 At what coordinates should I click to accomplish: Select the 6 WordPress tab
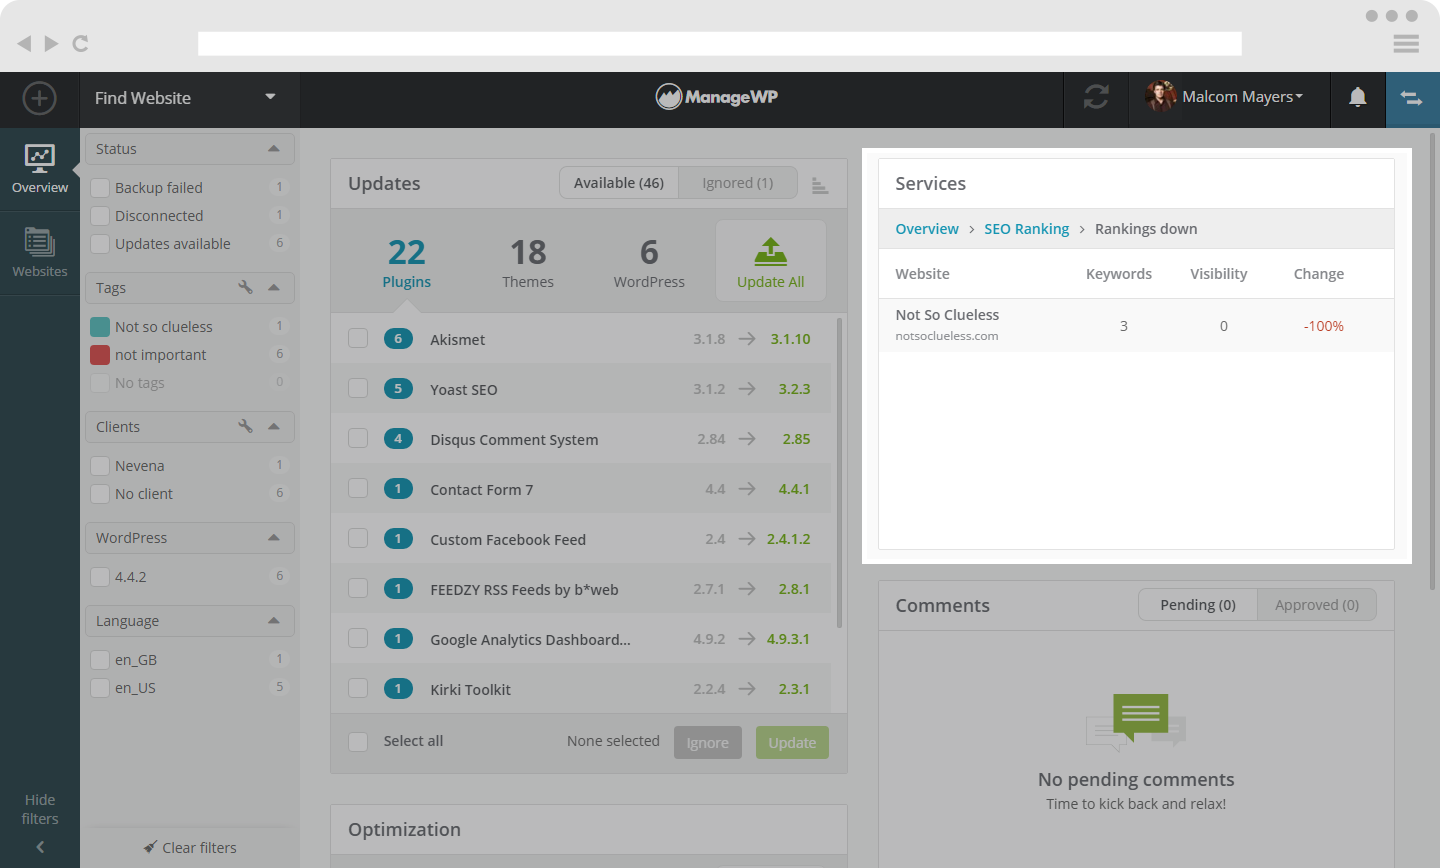pyautogui.click(x=649, y=262)
